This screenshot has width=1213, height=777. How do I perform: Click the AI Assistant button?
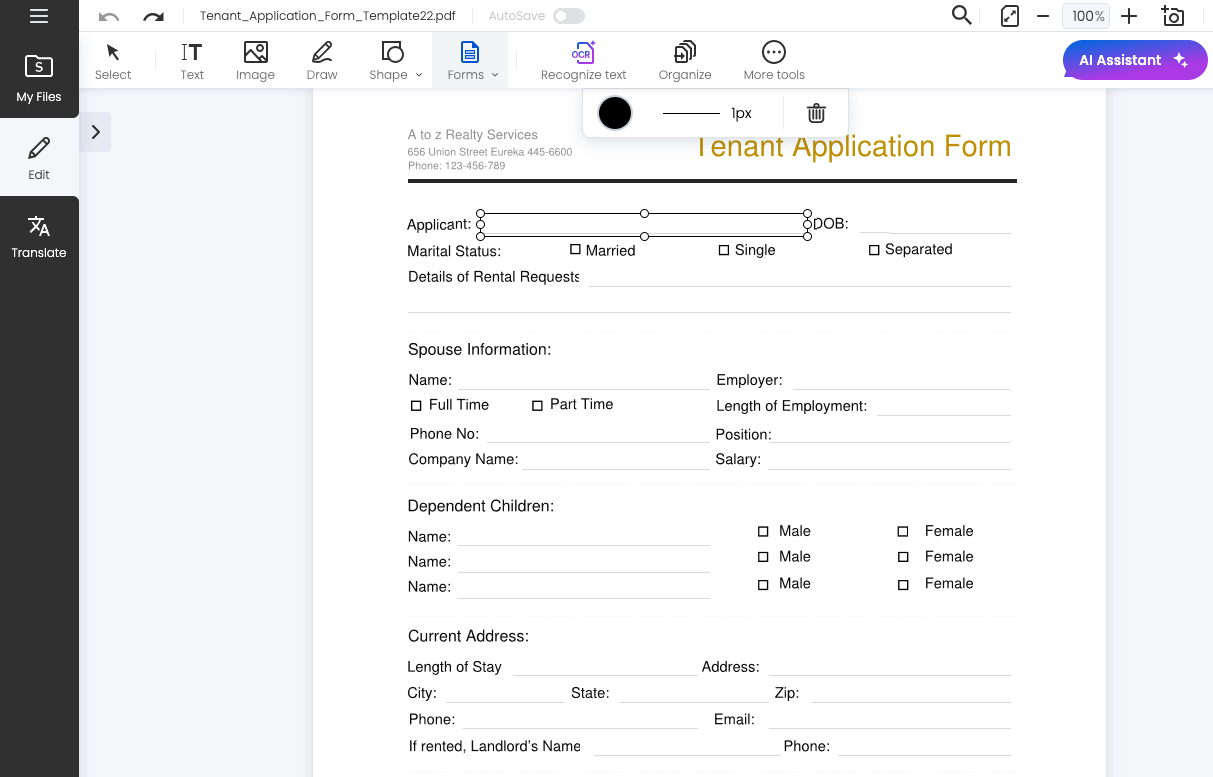(1134, 60)
